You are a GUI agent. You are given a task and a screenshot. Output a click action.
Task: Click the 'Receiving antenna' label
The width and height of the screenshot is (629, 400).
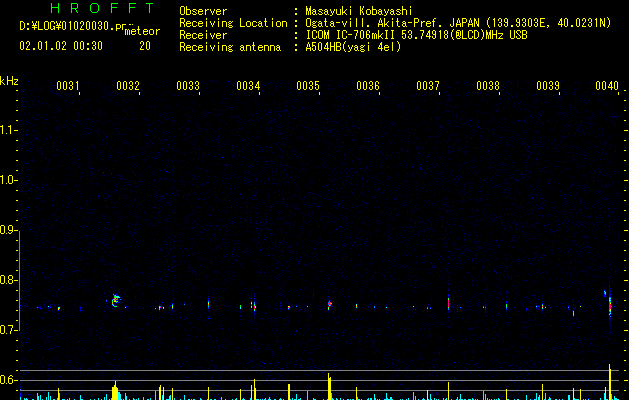coord(230,47)
